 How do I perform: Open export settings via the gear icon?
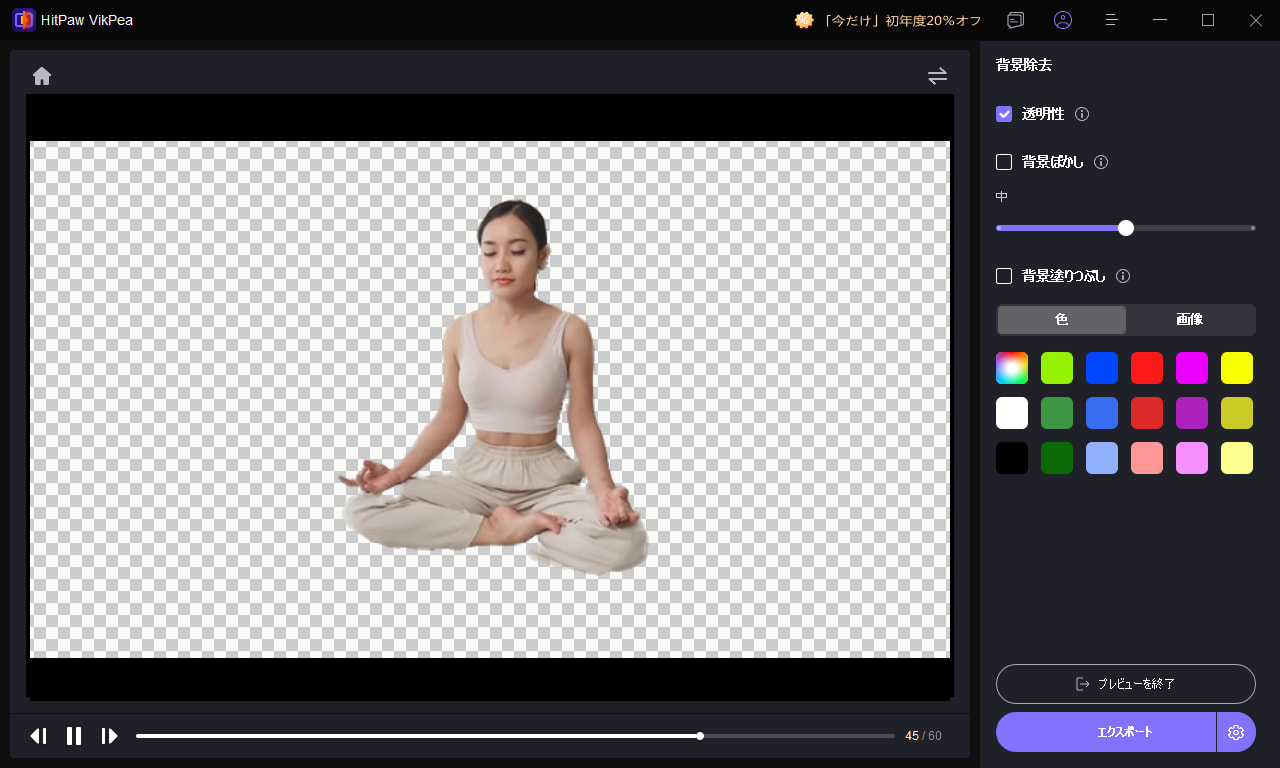click(1236, 731)
